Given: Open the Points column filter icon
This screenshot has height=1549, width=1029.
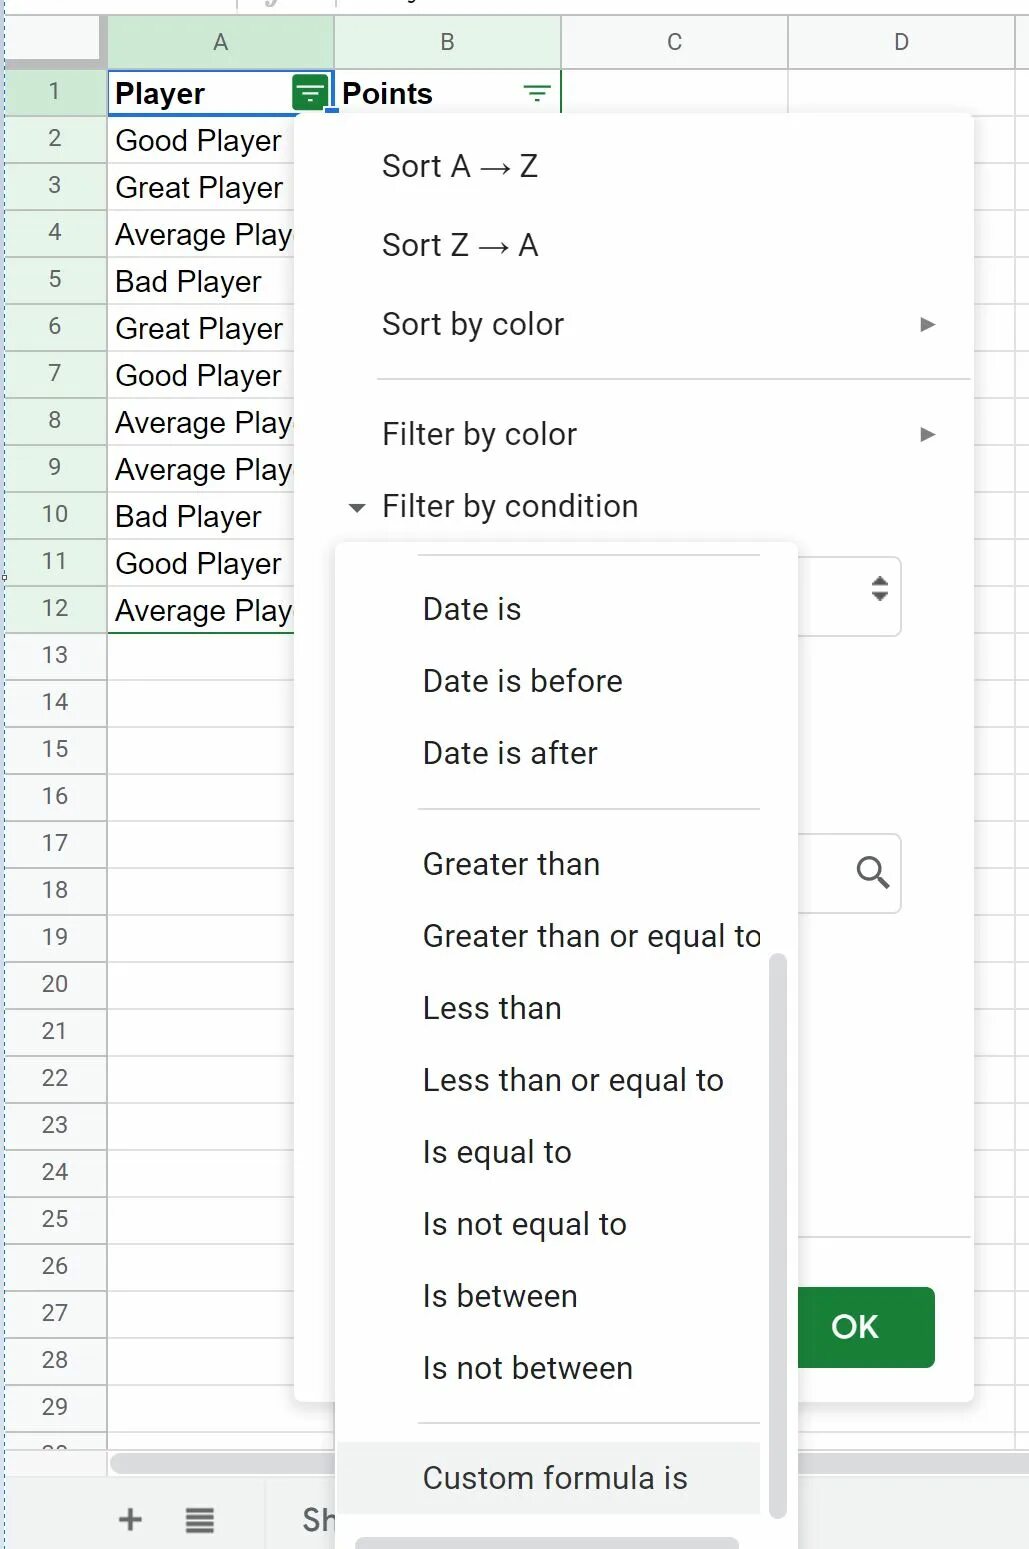Looking at the screenshot, I should click(537, 94).
